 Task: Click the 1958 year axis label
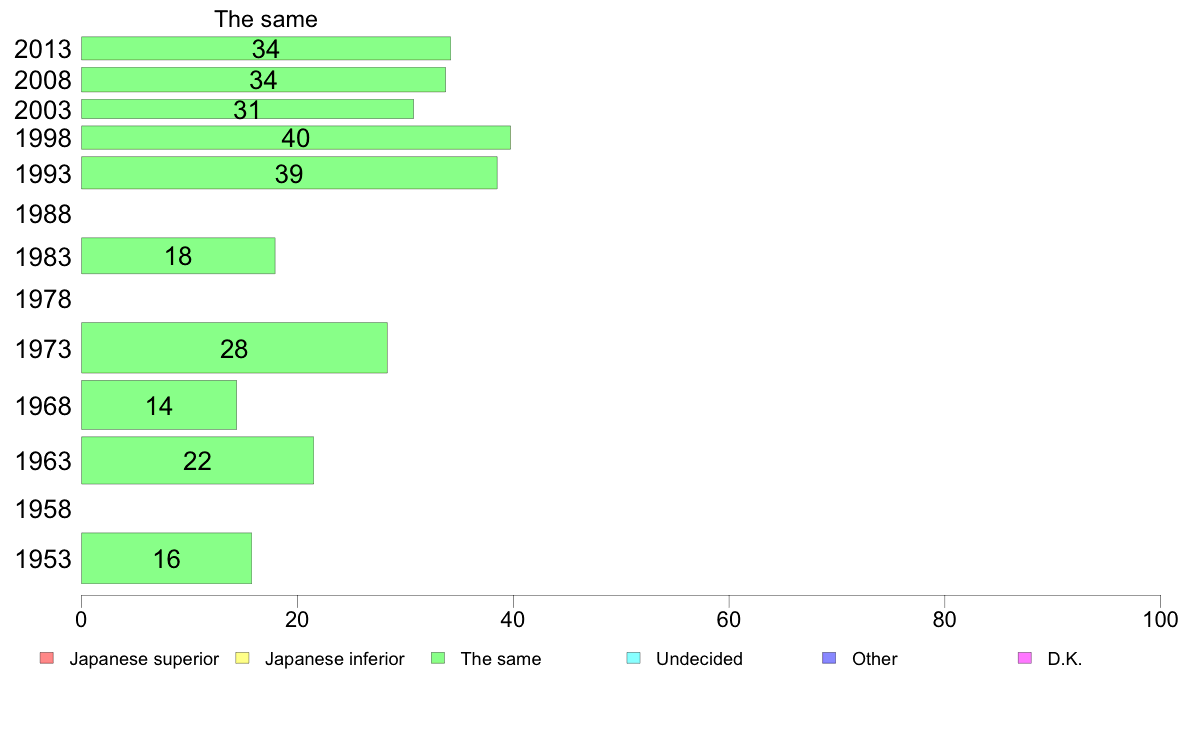(x=43, y=509)
